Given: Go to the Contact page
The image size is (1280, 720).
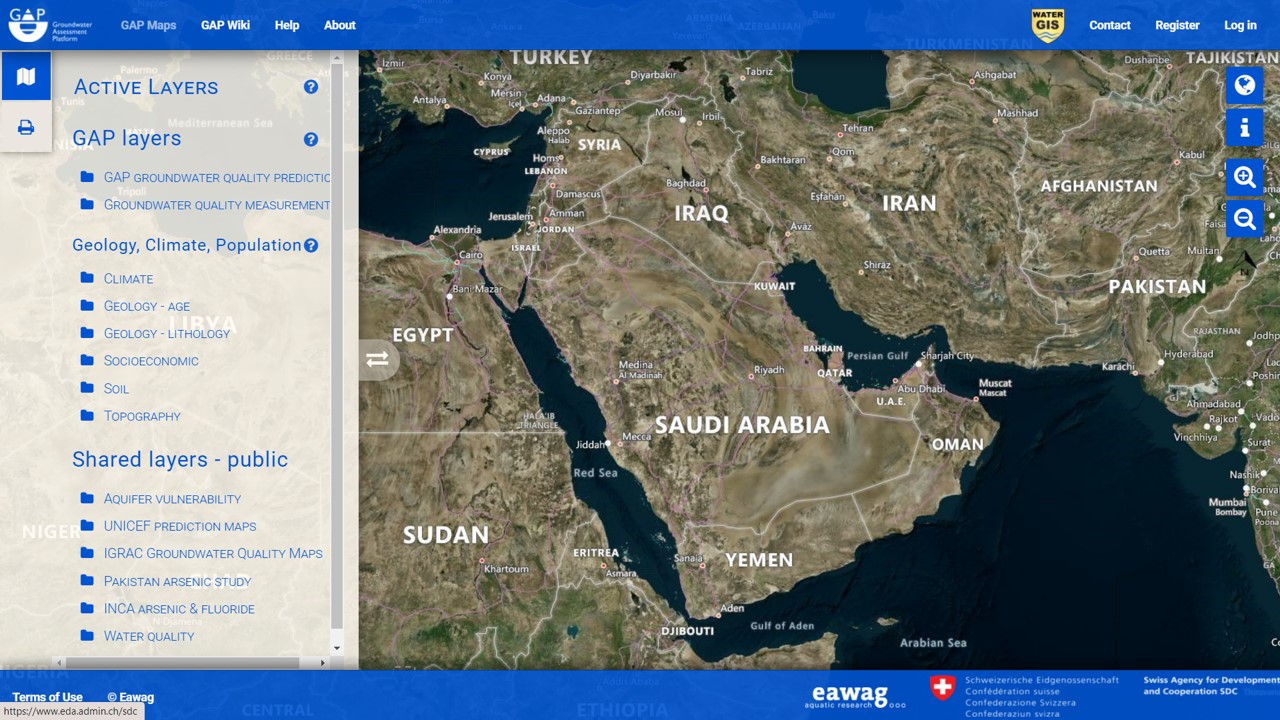Looking at the screenshot, I should tap(1110, 25).
